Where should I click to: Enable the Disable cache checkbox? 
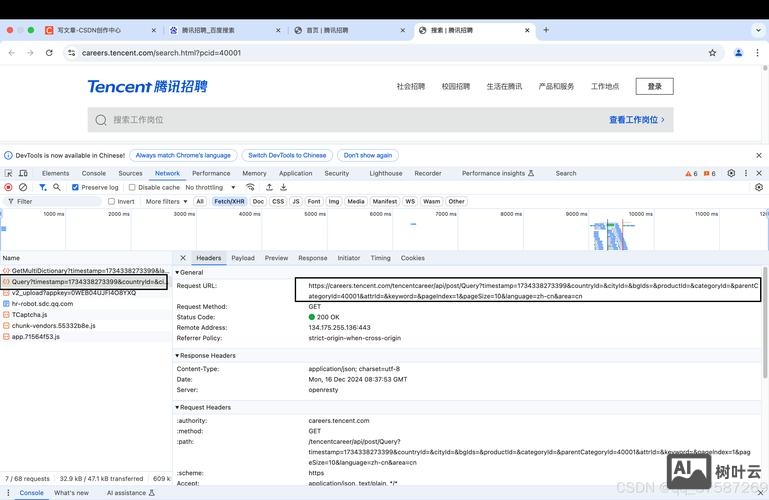coord(132,187)
